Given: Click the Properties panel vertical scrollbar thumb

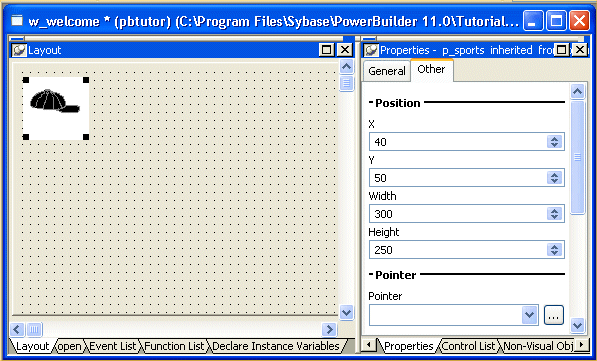Looking at the screenshot, I should pyautogui.click(x=578, y=157).
